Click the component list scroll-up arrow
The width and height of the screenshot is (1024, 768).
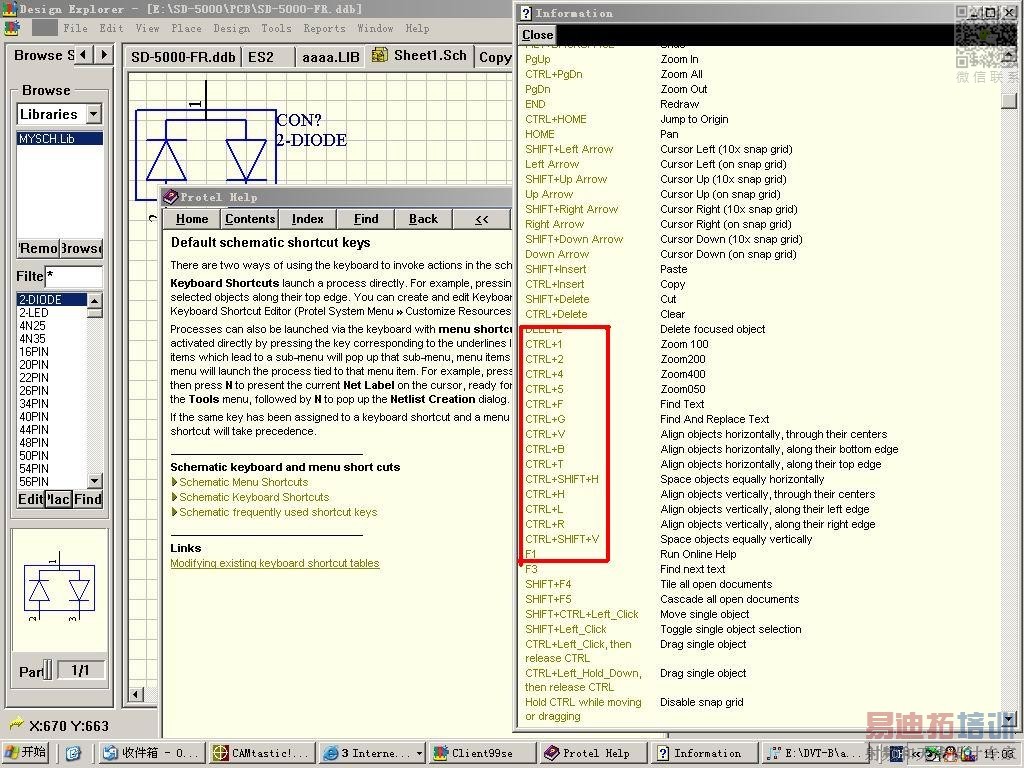click(95, 300)
